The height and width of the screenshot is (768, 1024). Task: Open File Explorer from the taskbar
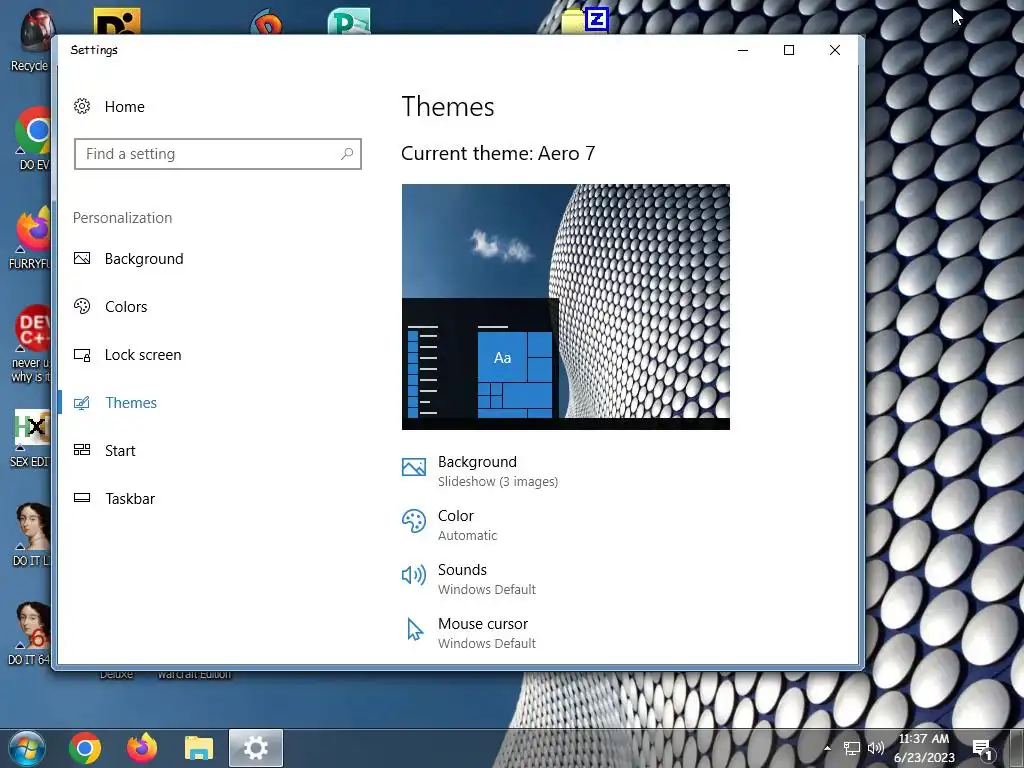(199, 748)
